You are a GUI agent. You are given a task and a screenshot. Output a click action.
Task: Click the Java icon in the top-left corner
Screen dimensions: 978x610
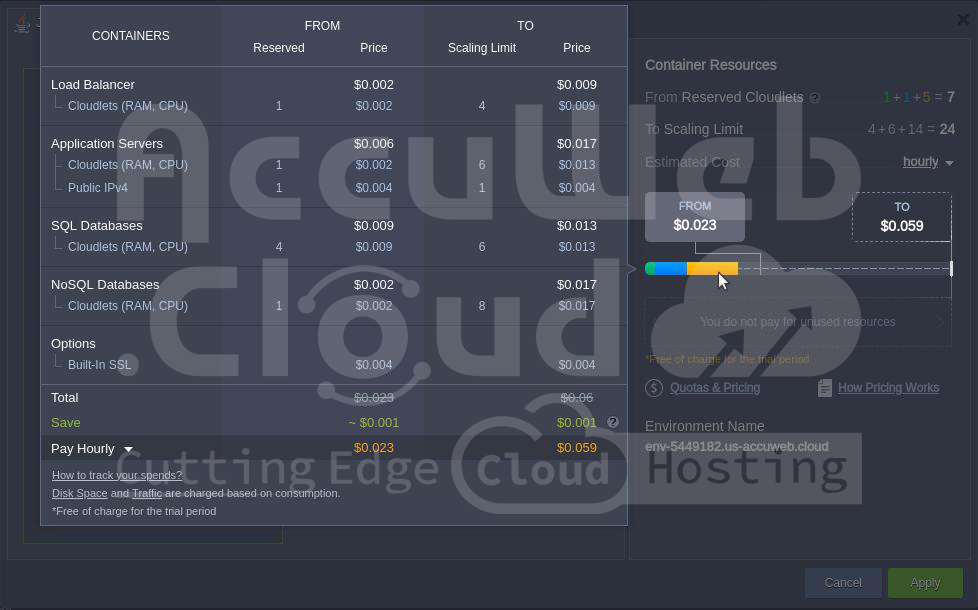pyautogui.click(x=21, y=24)
